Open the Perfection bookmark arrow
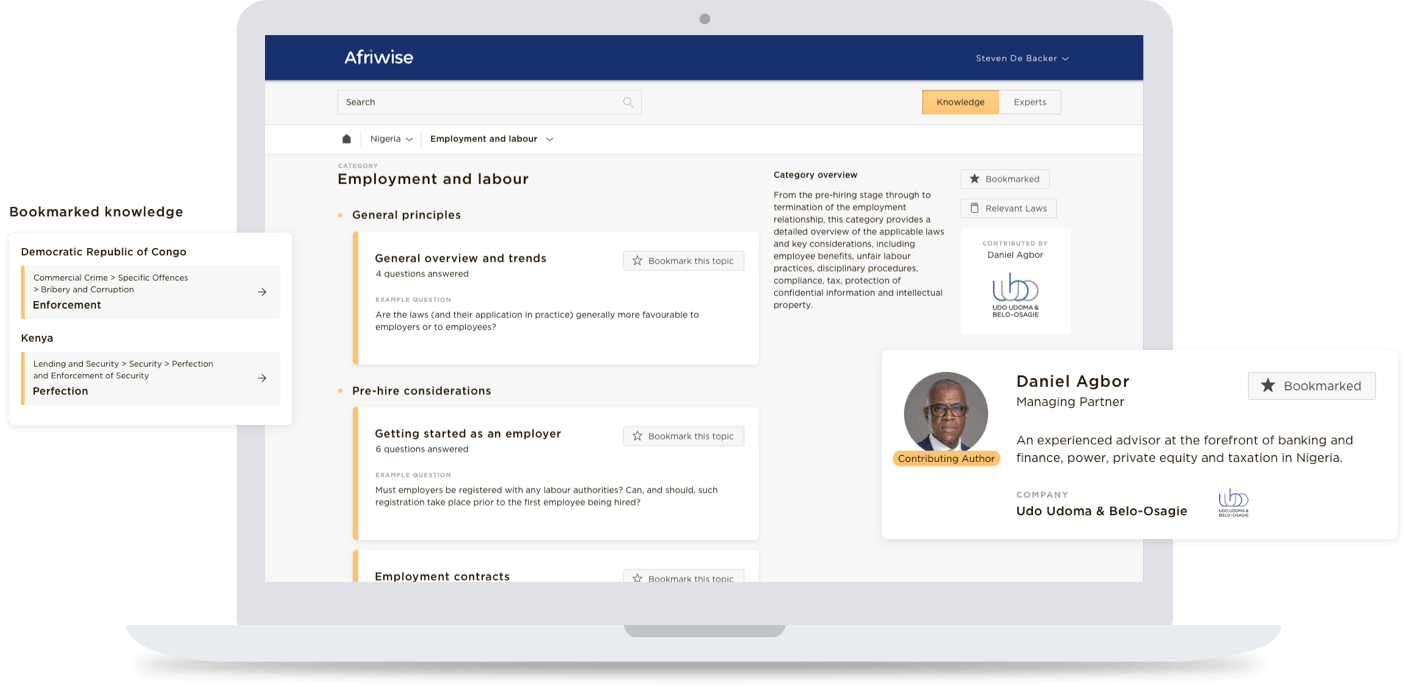1407x688 pixels. click(262, 378)
